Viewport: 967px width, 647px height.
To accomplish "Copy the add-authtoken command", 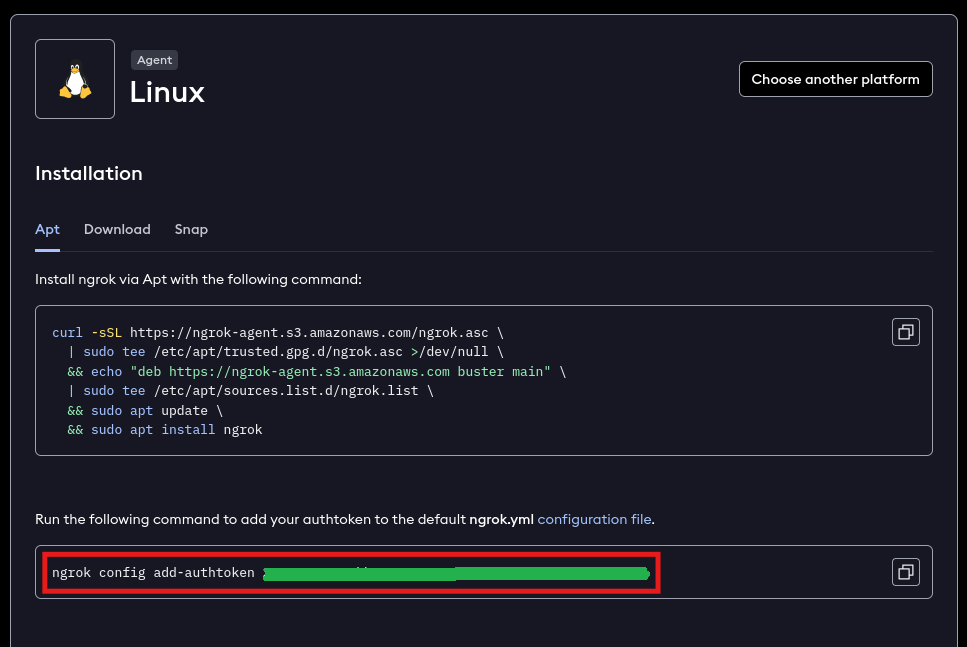I will click(x=905, y=572).
